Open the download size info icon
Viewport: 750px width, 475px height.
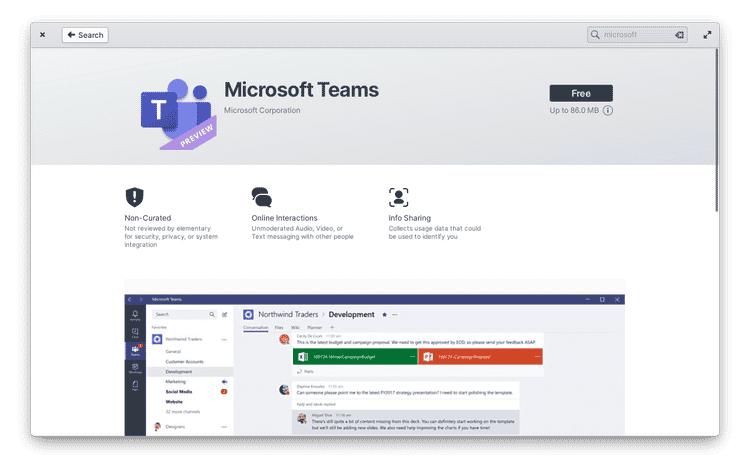607,110
